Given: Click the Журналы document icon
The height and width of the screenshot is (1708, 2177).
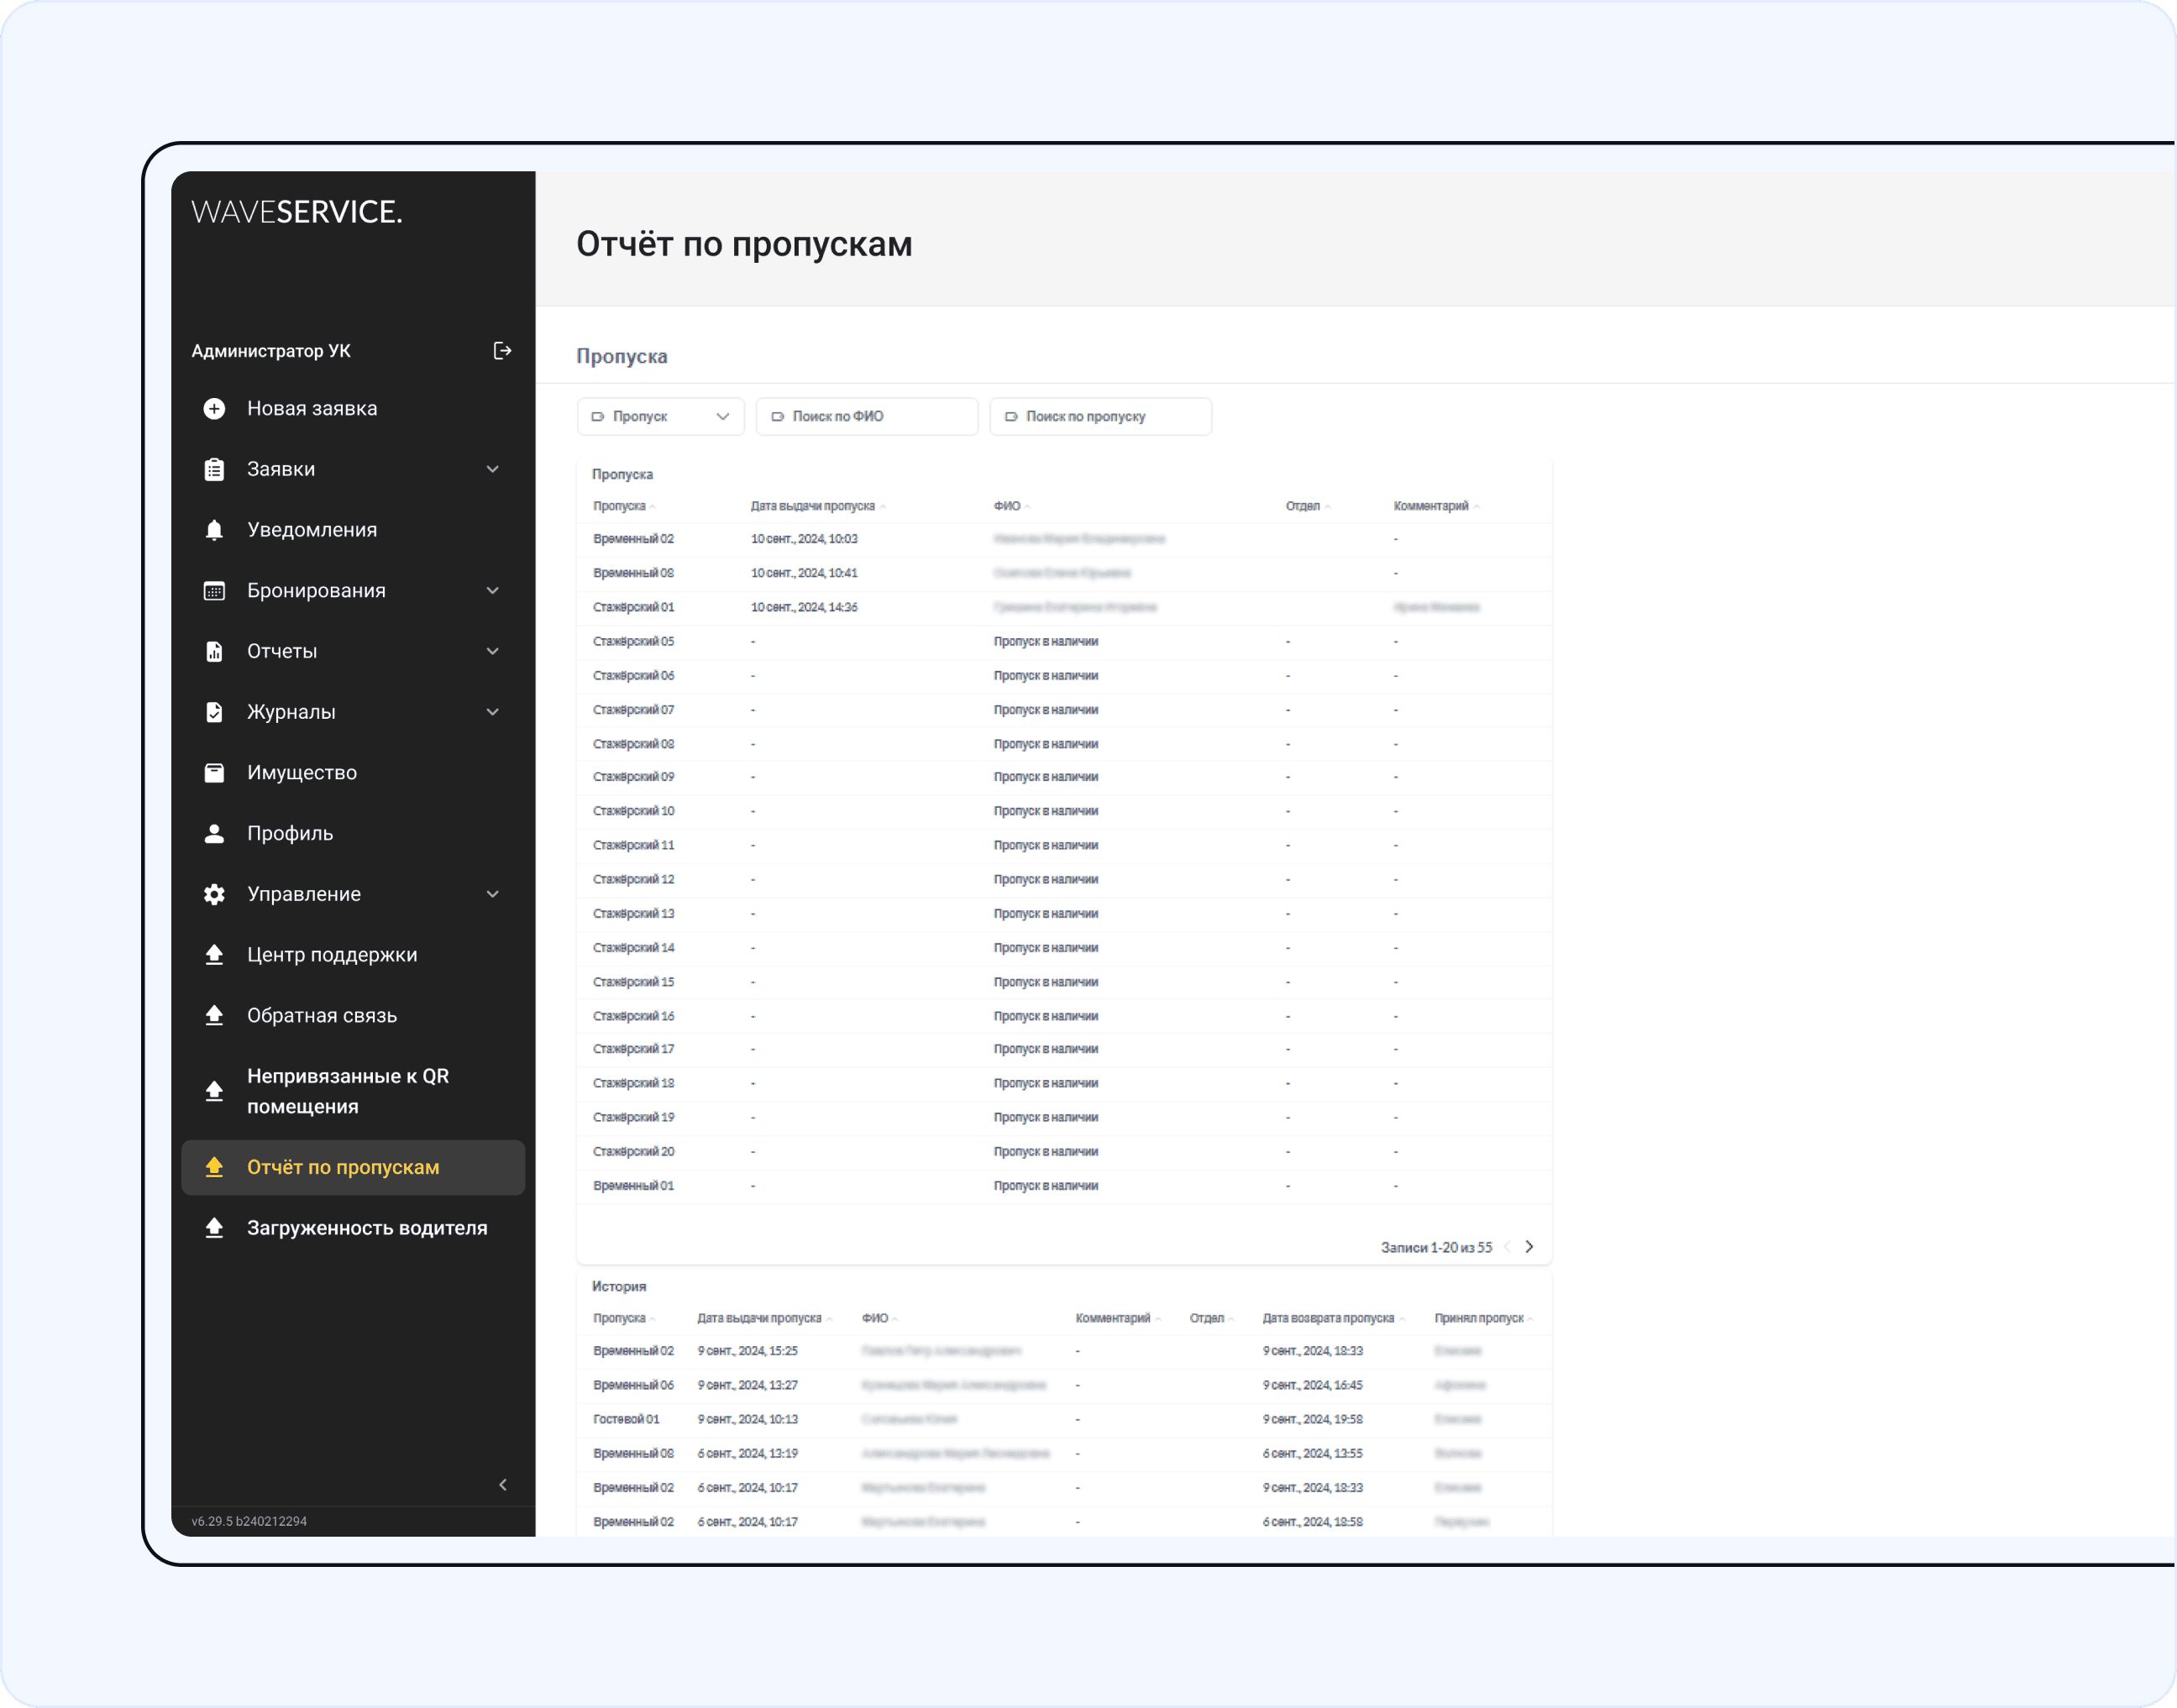Looking at the screenshot, I should 214,712.
